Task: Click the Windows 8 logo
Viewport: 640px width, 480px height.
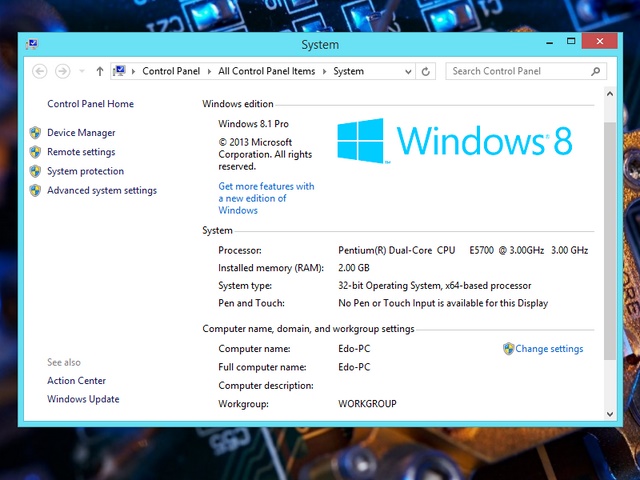Action: pyautogui.click(x=455, y=141)
